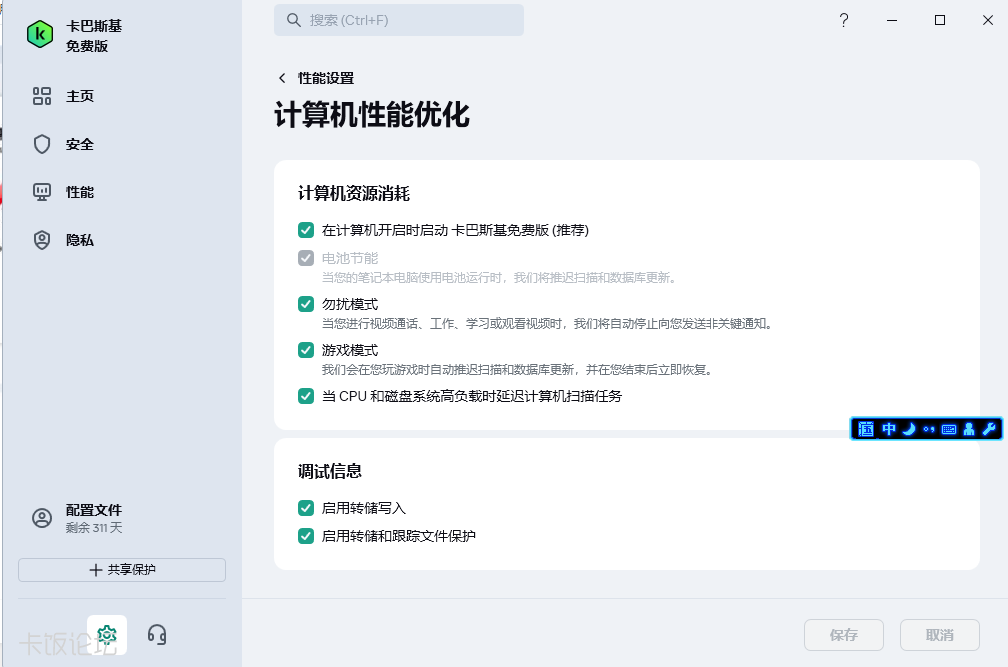This screenshot has height=667, width=1008.
Task: Go back to 性能设置 via chevron
Action: [282, 78]
